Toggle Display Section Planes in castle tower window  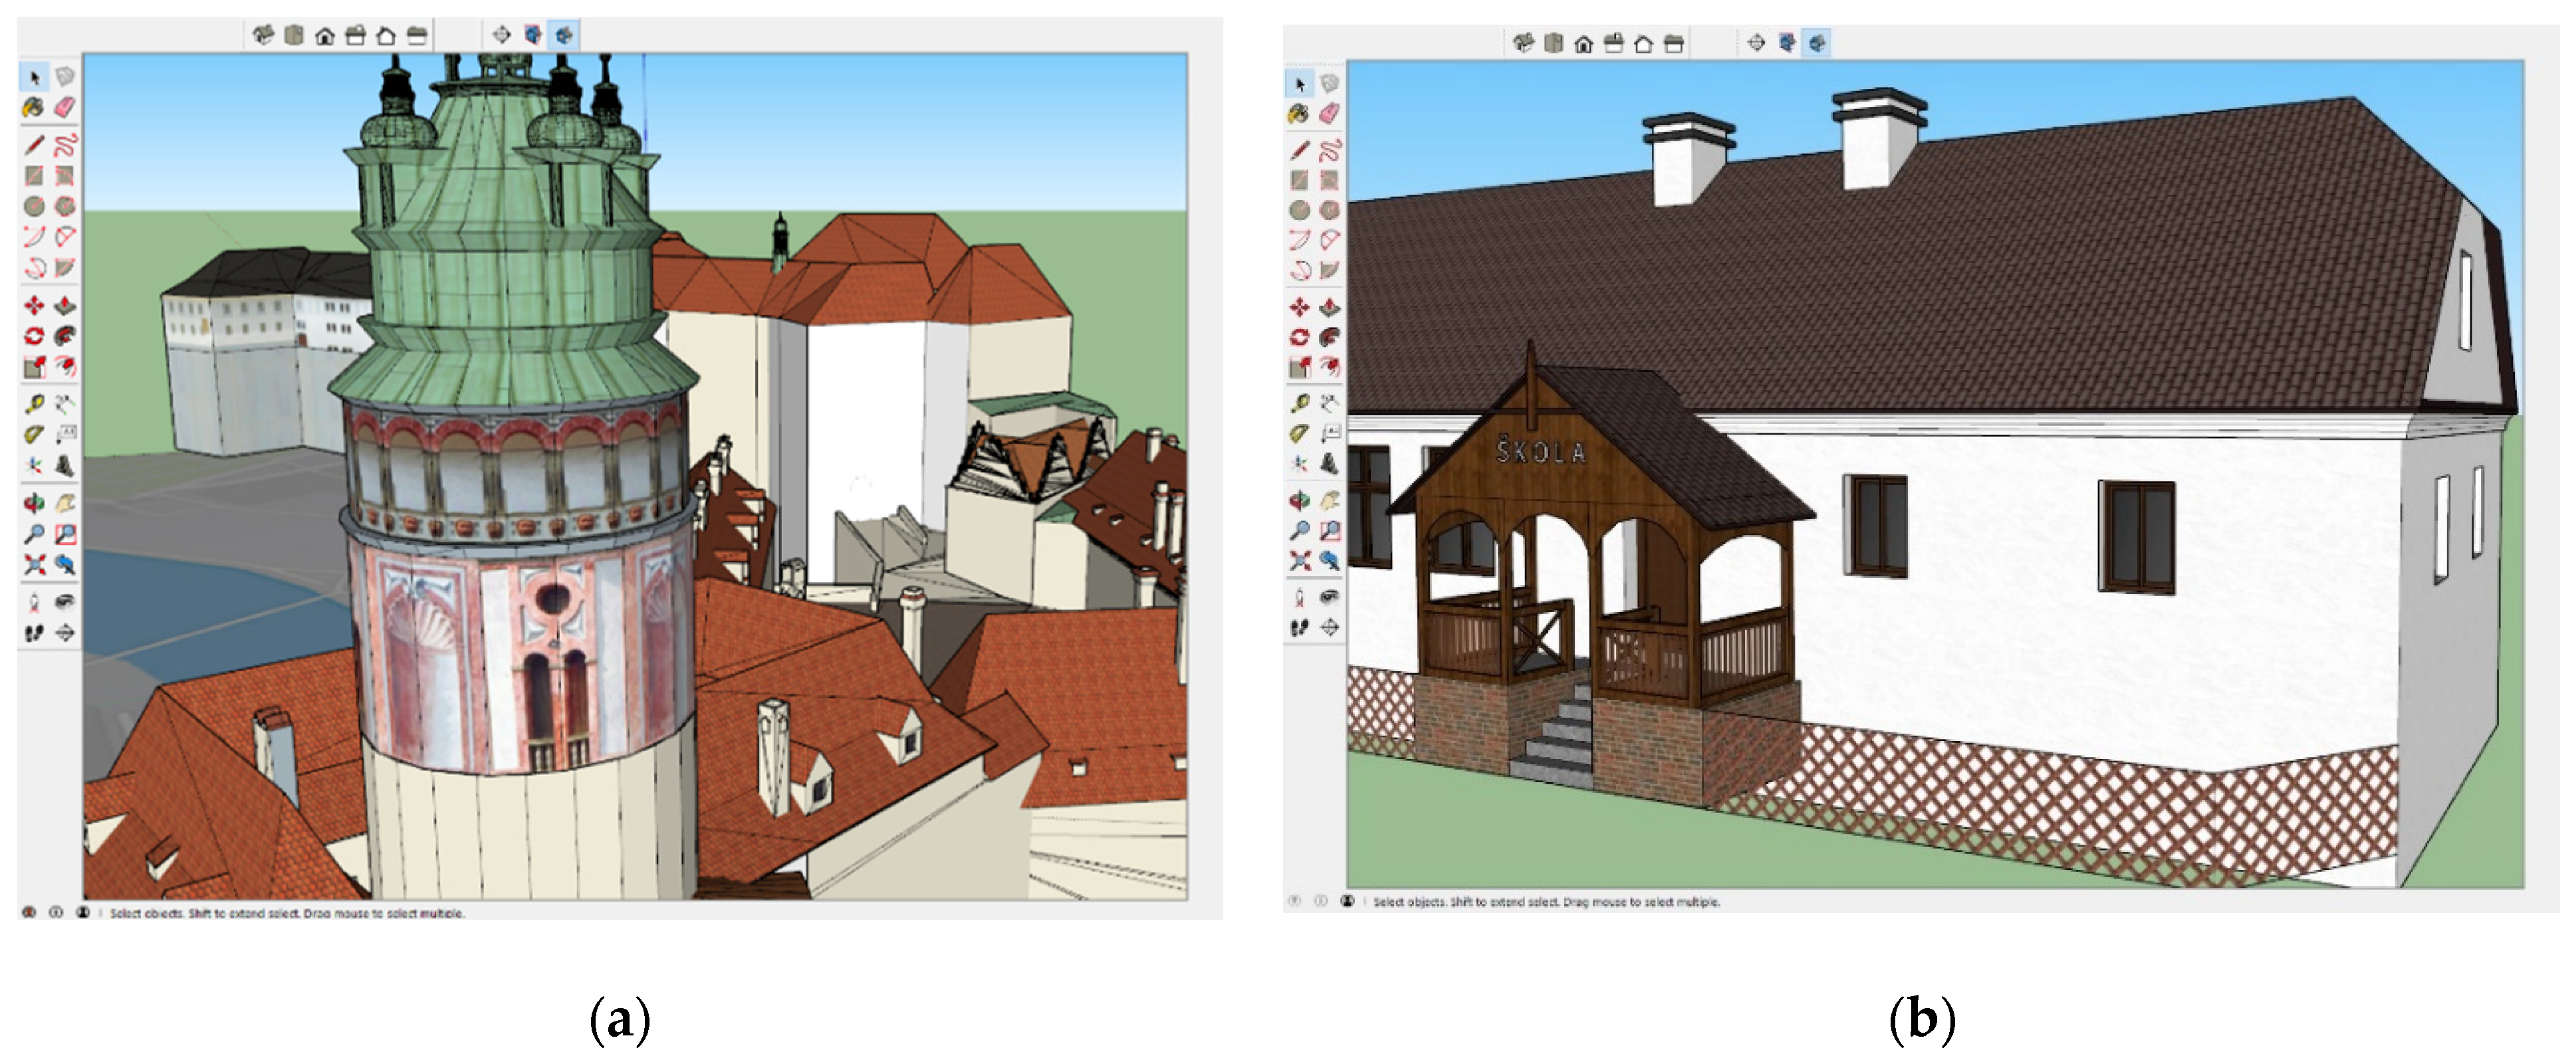coord(533,36)
